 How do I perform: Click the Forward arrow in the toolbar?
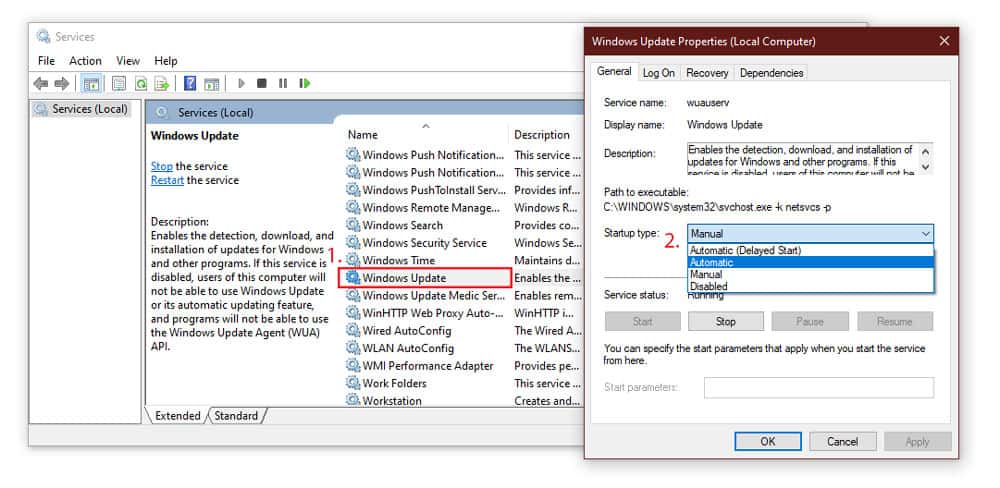(x=62, y=84)
